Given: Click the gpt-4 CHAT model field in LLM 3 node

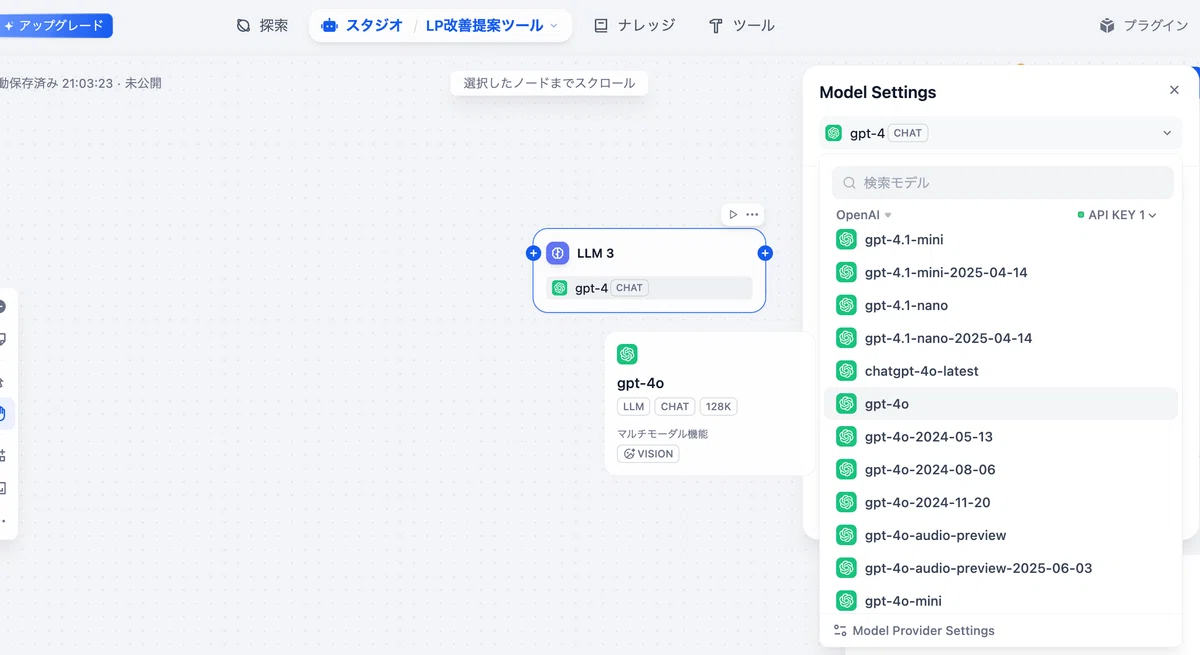Looking at the screenshot, I should point(649,288).
